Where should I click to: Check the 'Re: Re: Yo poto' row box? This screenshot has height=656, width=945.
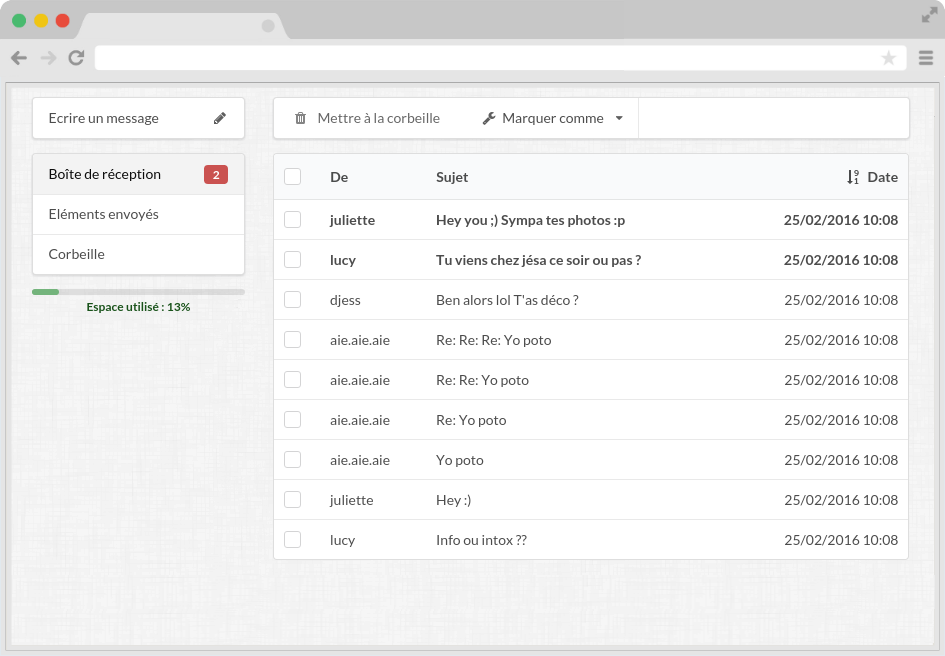(x=292, y=379)
